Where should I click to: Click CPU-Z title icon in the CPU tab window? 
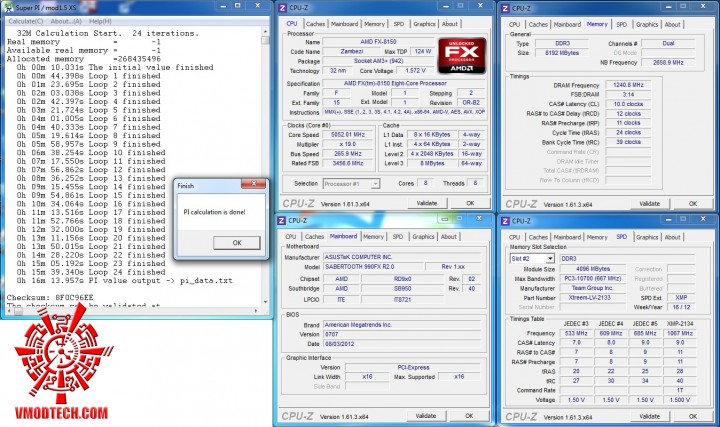[x=283, y=8]
